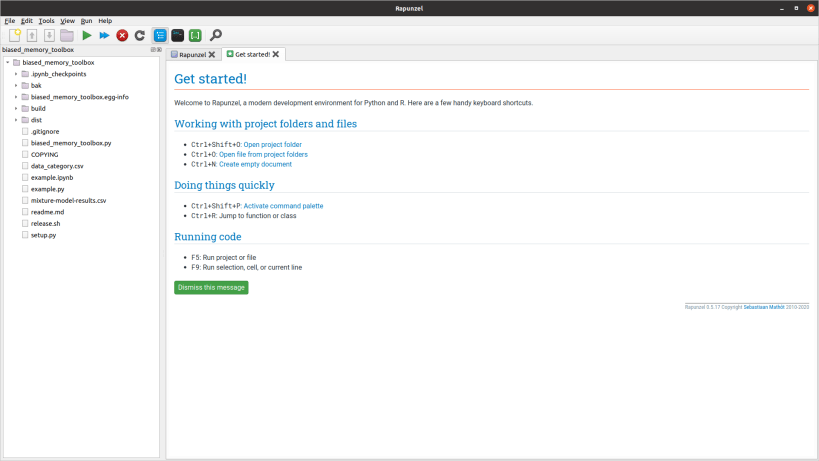Select the dist folder row
The image size is (819, 461).
click(36, 120)
